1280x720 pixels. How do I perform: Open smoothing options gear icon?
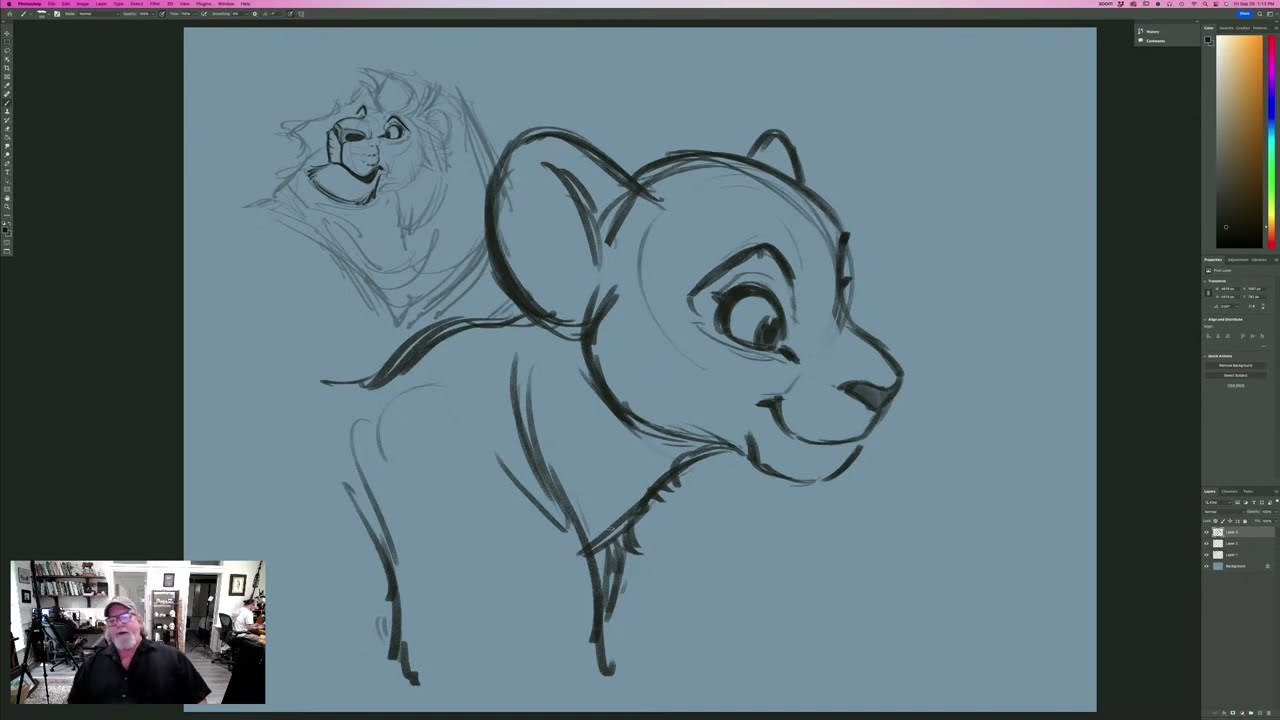(x=254, y=13)
